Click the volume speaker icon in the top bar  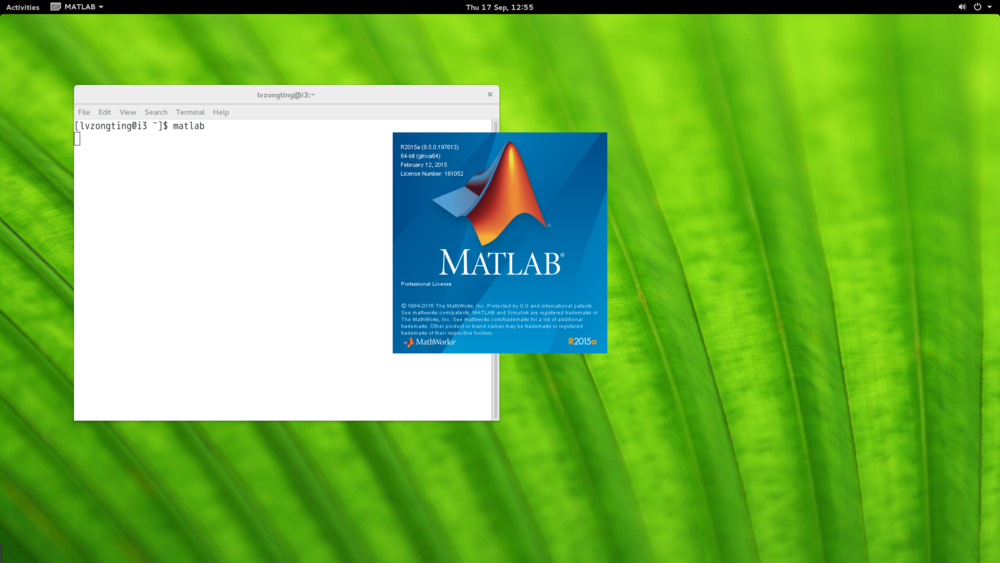[x=962, y=7]
